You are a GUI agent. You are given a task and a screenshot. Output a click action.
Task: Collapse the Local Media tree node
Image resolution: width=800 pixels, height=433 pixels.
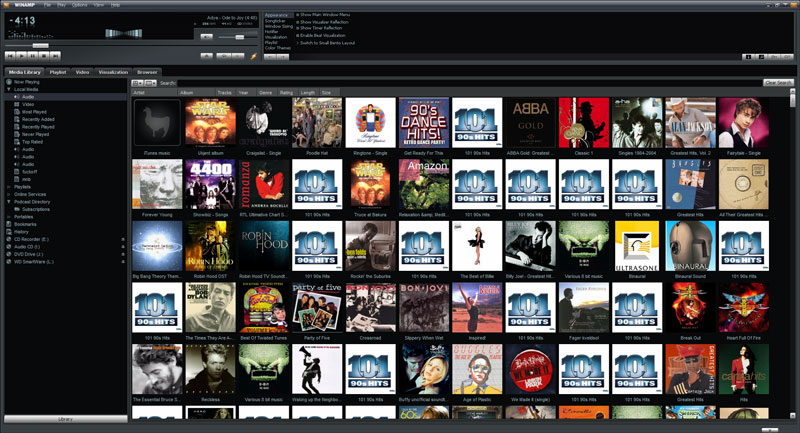click(x=9, y=89)
